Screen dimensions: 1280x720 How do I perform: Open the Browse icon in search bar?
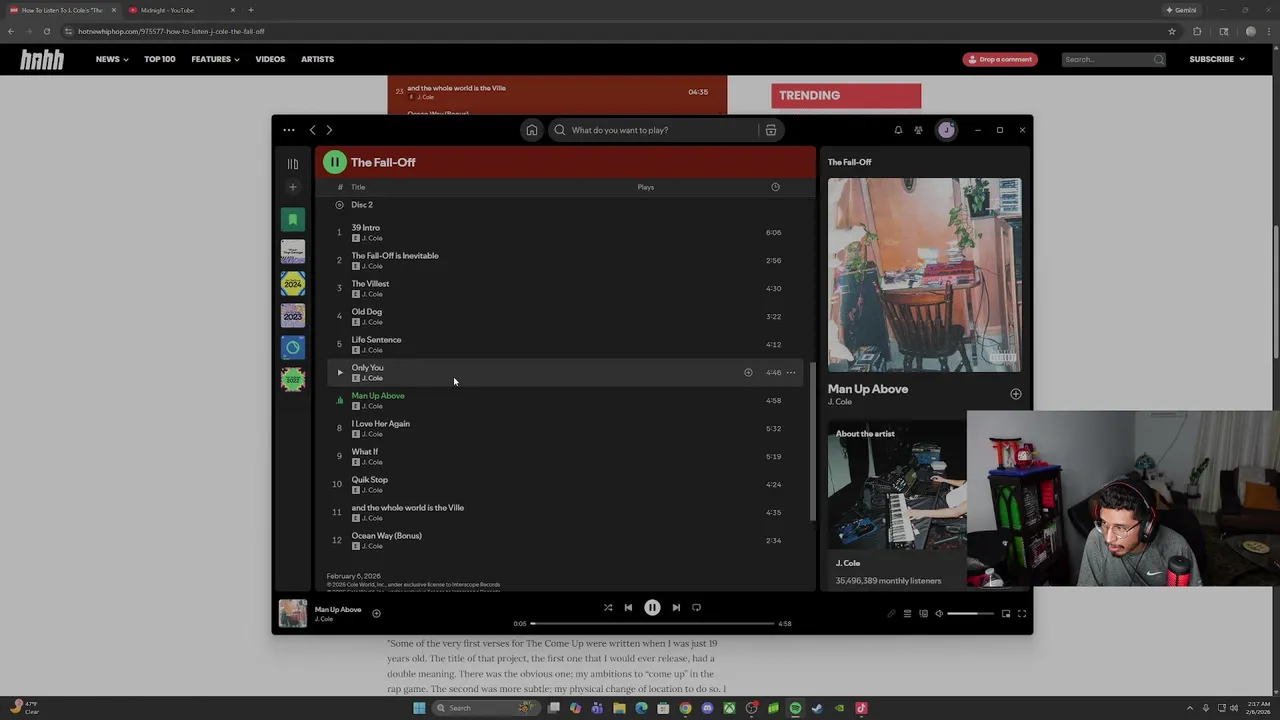click(771, 130)
